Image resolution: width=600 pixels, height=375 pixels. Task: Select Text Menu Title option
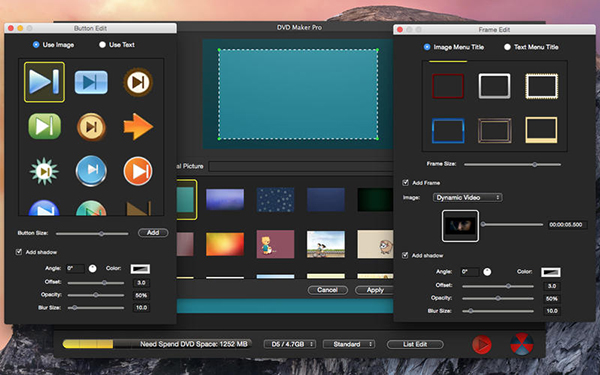pyautogui.click(x=507, y=47)
